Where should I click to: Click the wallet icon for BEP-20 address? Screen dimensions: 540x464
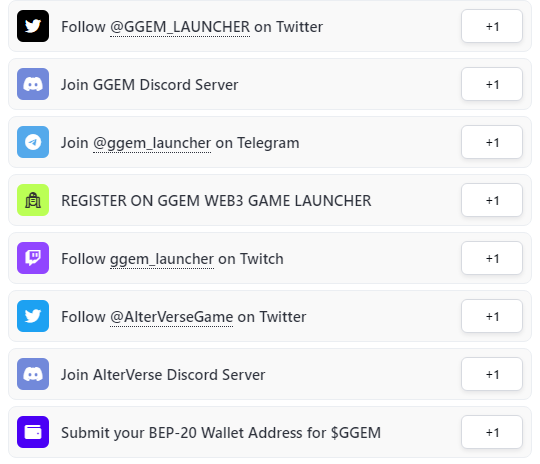tap(33, 432)
